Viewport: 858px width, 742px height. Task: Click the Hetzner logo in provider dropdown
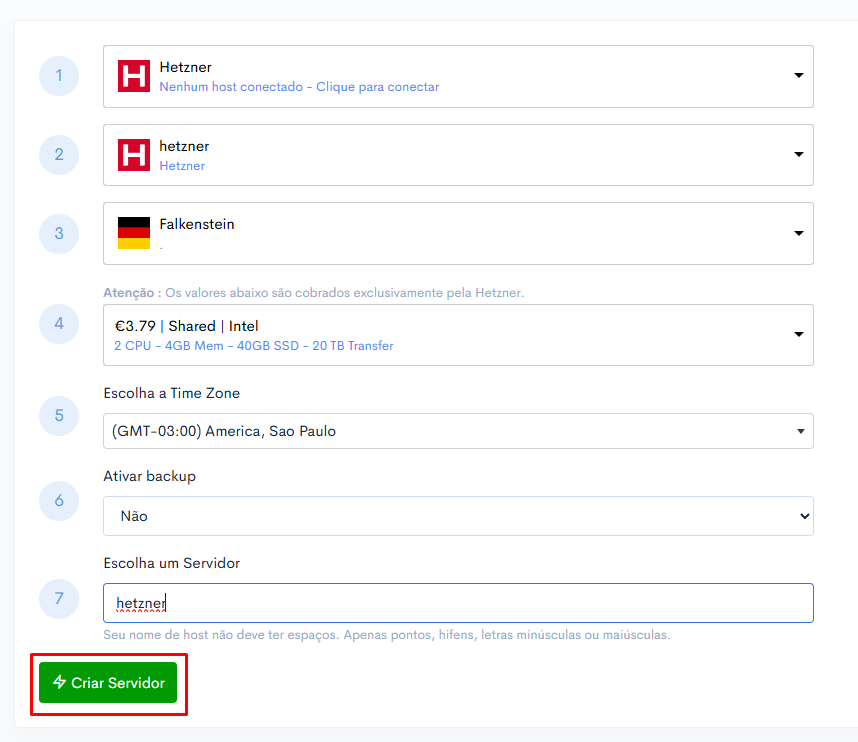tap(134, 76)
